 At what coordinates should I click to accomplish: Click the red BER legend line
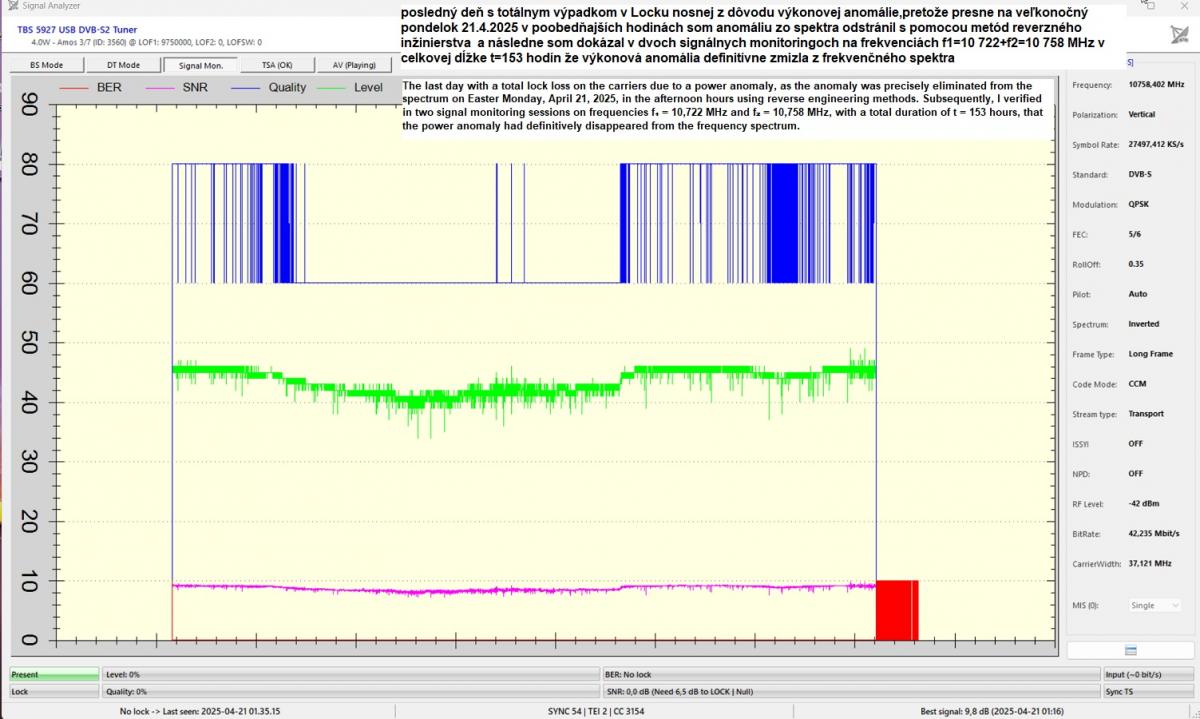(75, 88)
